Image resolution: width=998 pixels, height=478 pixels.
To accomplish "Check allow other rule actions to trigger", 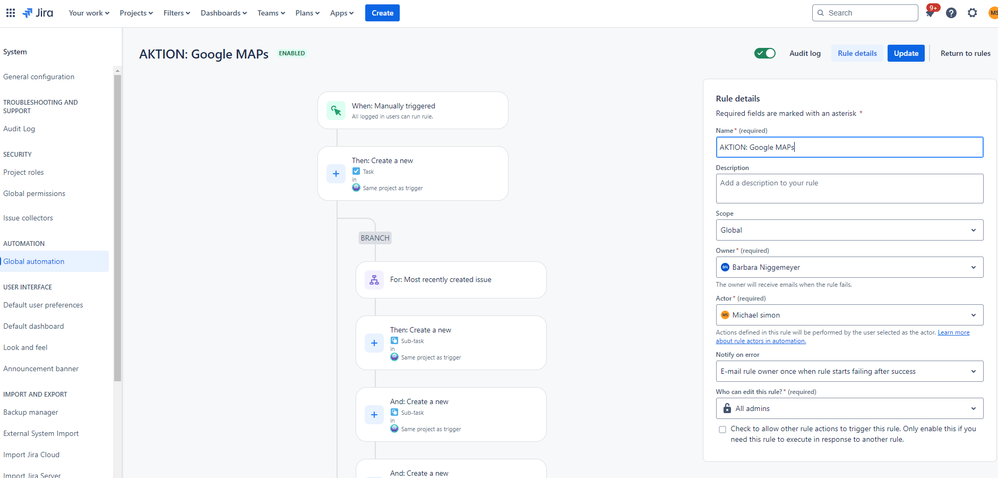I will coord(722,430).
